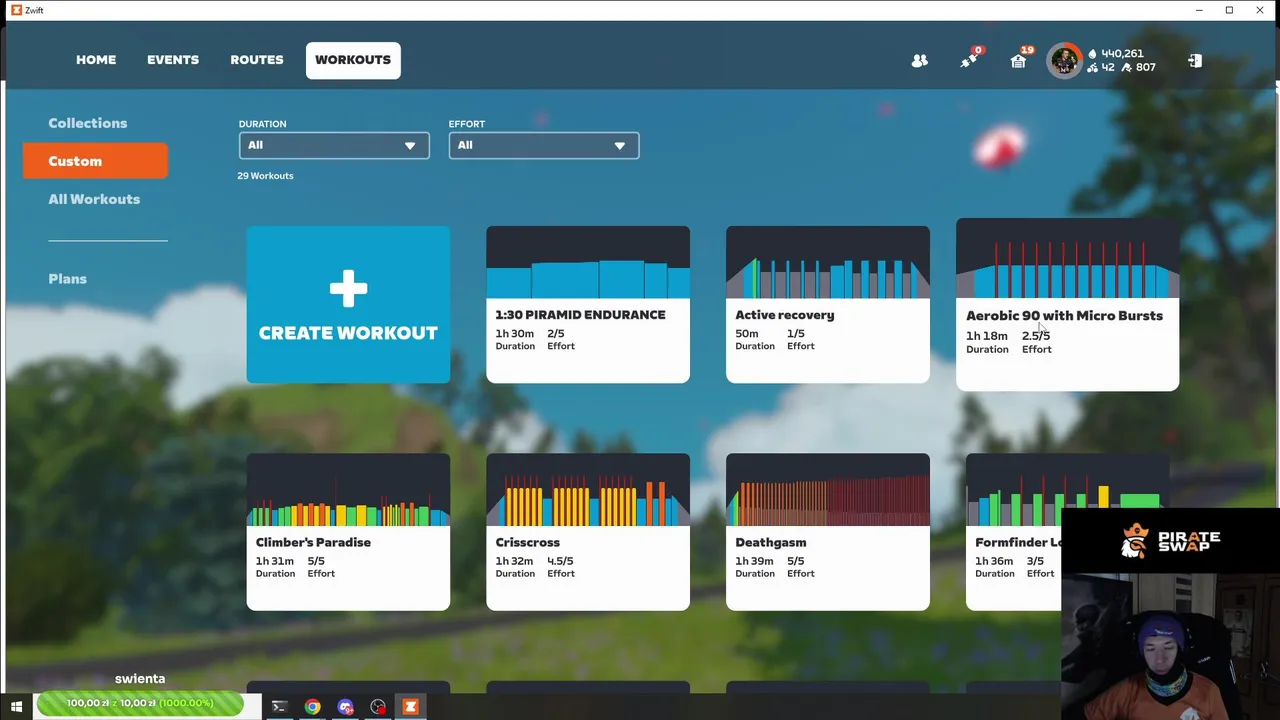Open Discord icon in the taskbar
Screen dimensions: 1280x720
[x=346, y=707]
